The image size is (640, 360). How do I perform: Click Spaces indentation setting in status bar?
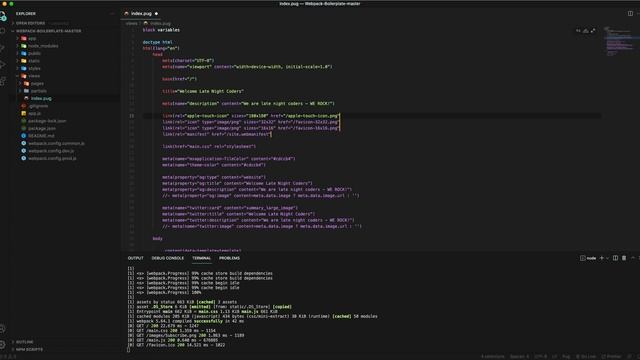[519, 356]
